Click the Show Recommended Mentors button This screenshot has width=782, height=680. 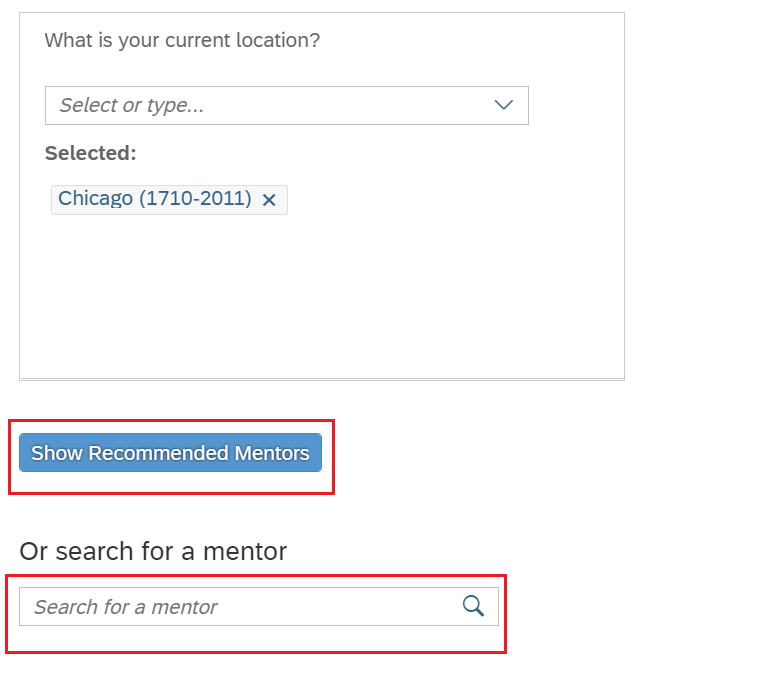pyautogui.click(x=171, y=453)
